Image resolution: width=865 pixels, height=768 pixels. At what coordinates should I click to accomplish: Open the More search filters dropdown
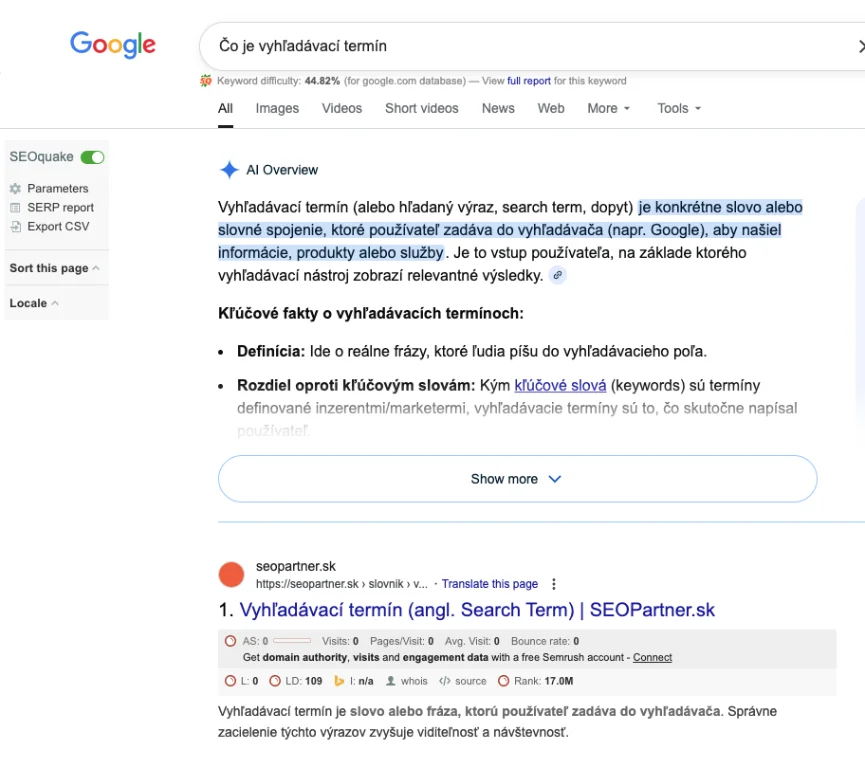[x=608, y=108]
